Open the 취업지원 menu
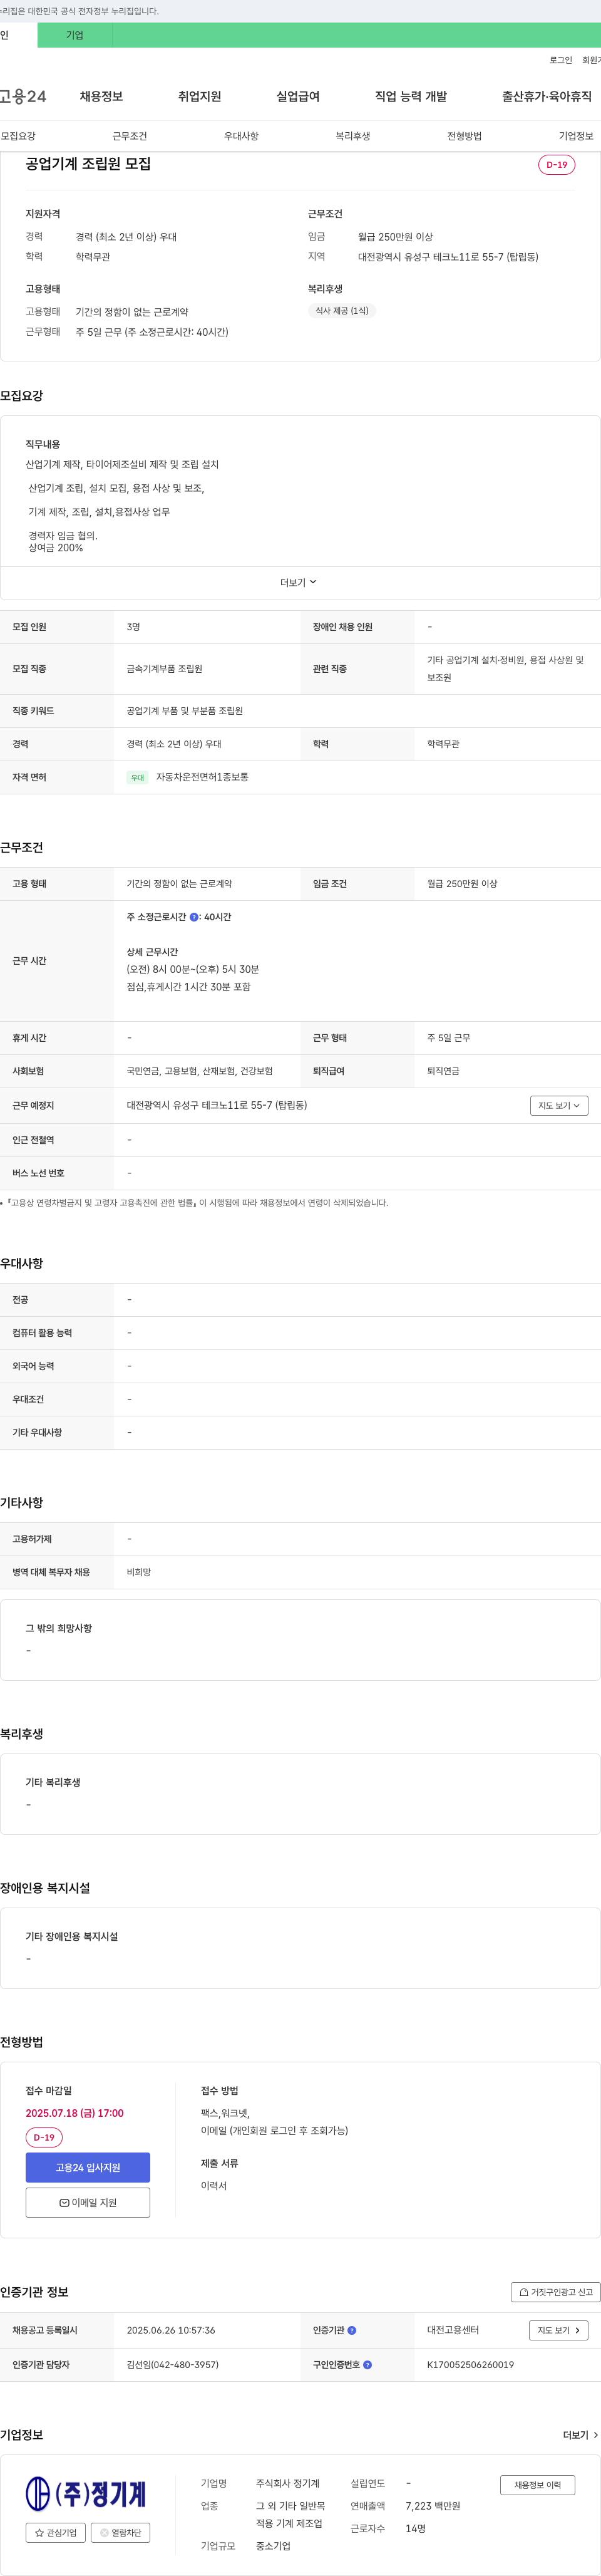The width and height of the screenshot is (601, 2576). coord(199,96)
